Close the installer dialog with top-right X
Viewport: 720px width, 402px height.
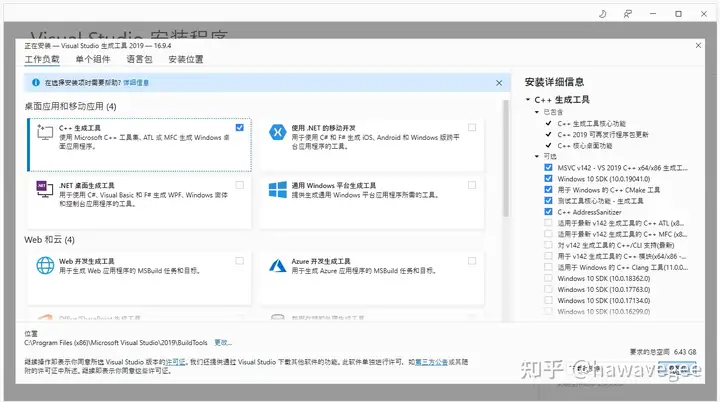[698, 45]
